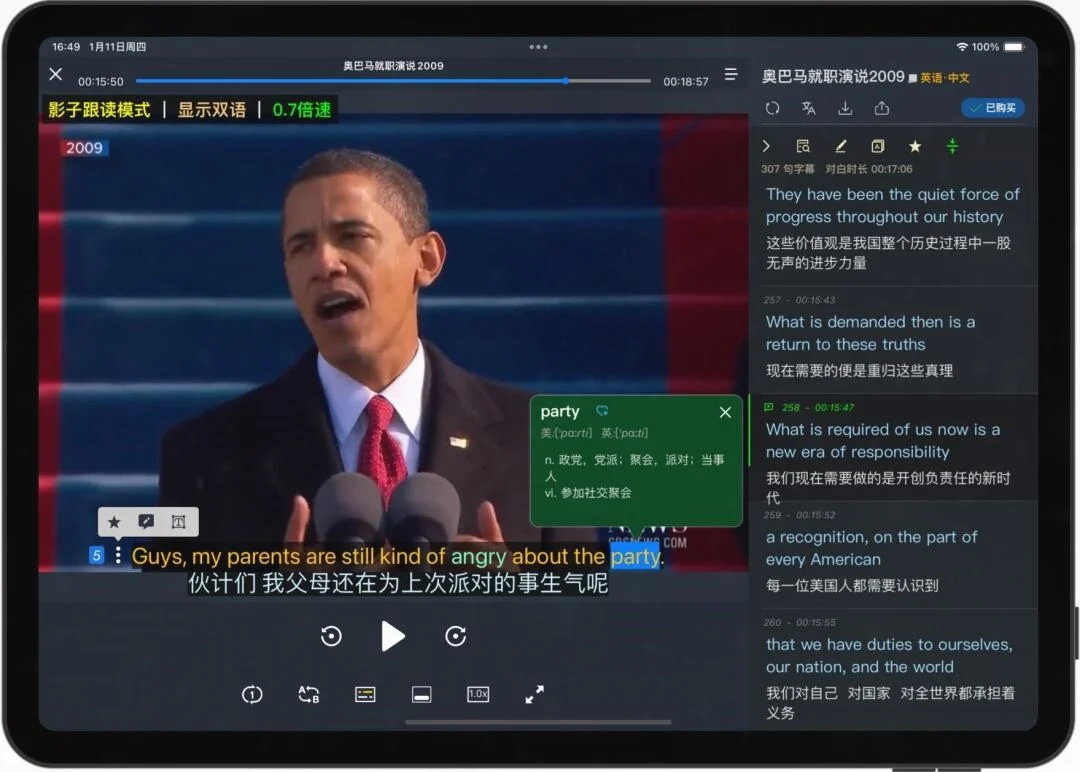Select subtitle 'that we have duties'

(893, 667)
